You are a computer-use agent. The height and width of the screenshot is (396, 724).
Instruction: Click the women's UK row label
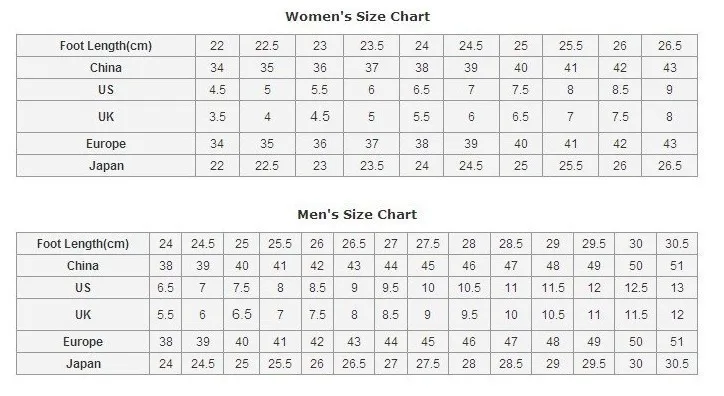click(x=106, y=117)
